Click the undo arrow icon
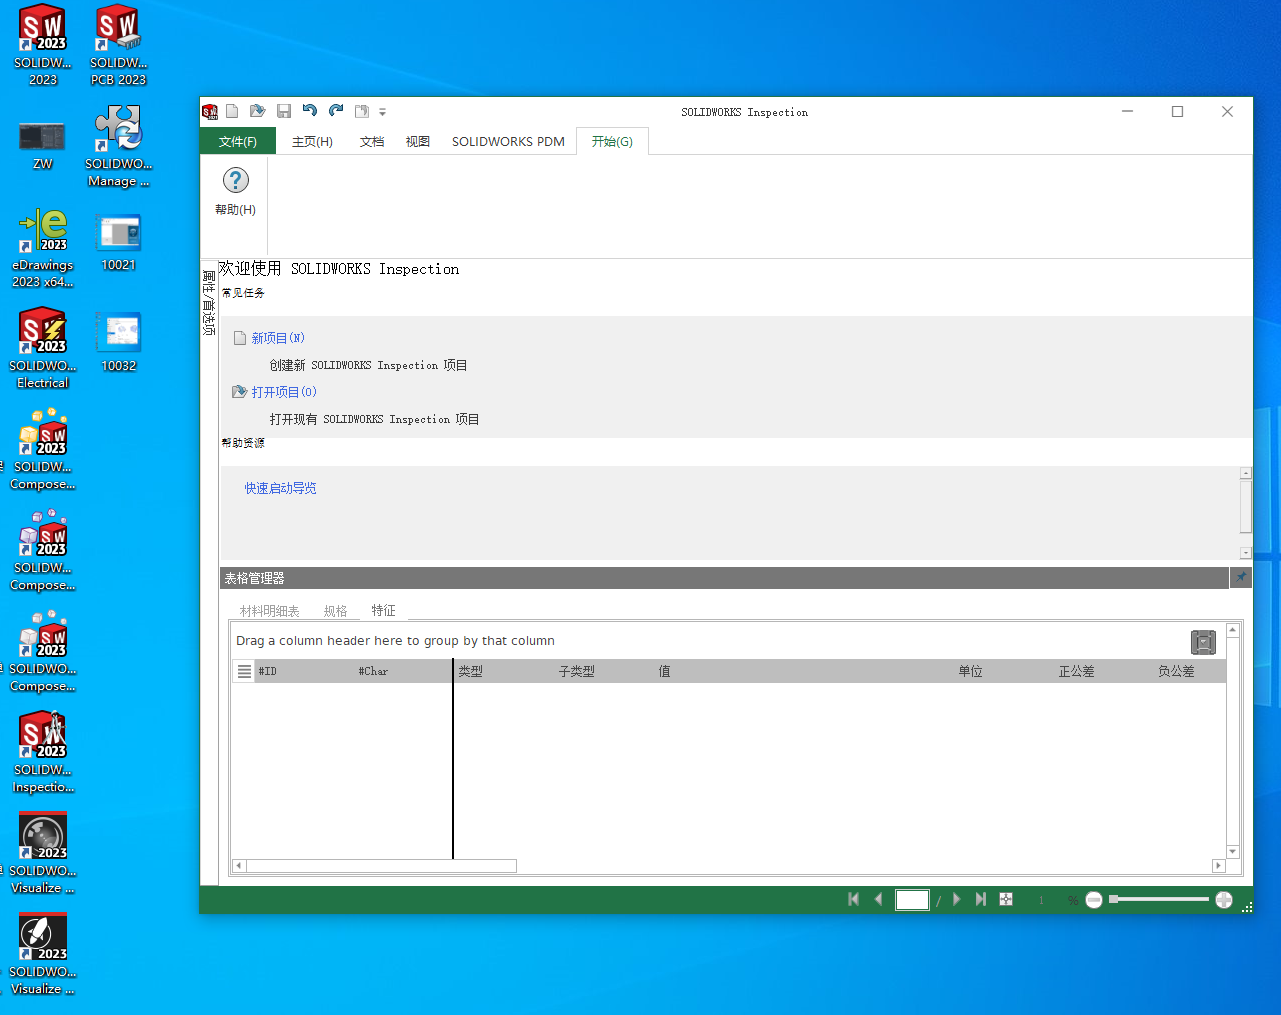 pyautogui.click(x=310, y=111)
